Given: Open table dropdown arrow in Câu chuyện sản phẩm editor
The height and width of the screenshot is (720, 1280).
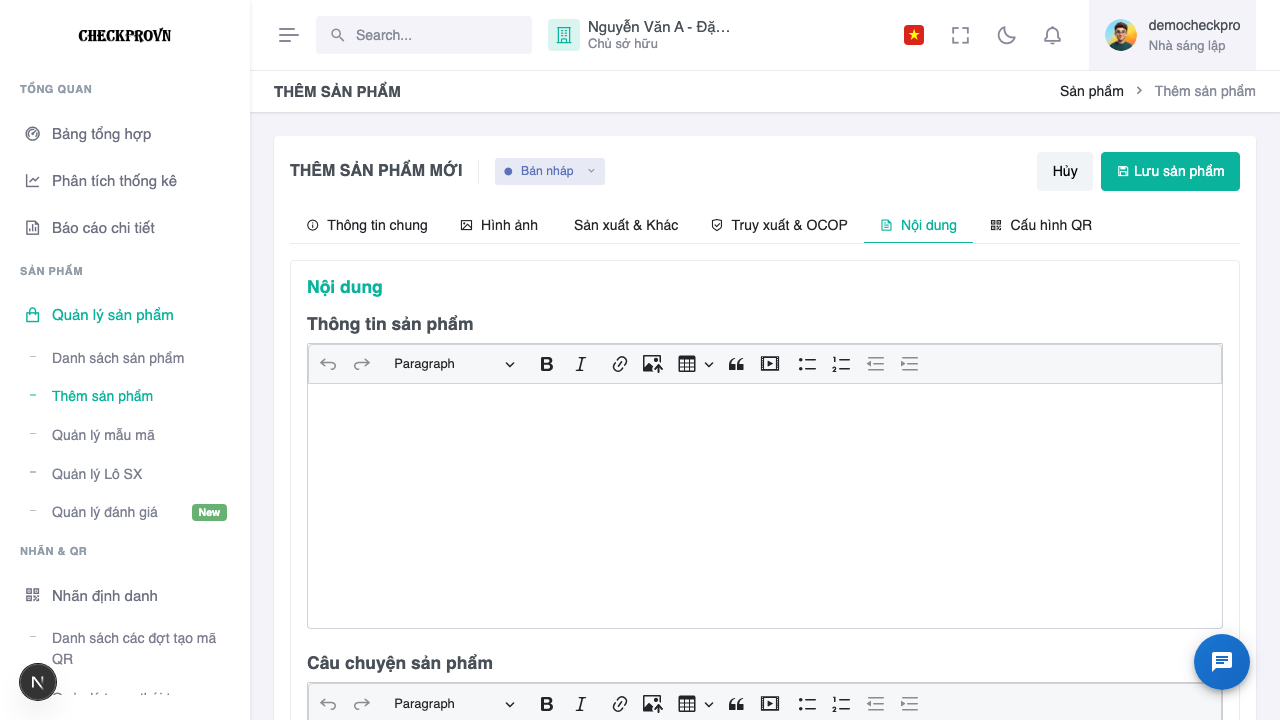Looking at the screenshot, I should pos(709,704).
